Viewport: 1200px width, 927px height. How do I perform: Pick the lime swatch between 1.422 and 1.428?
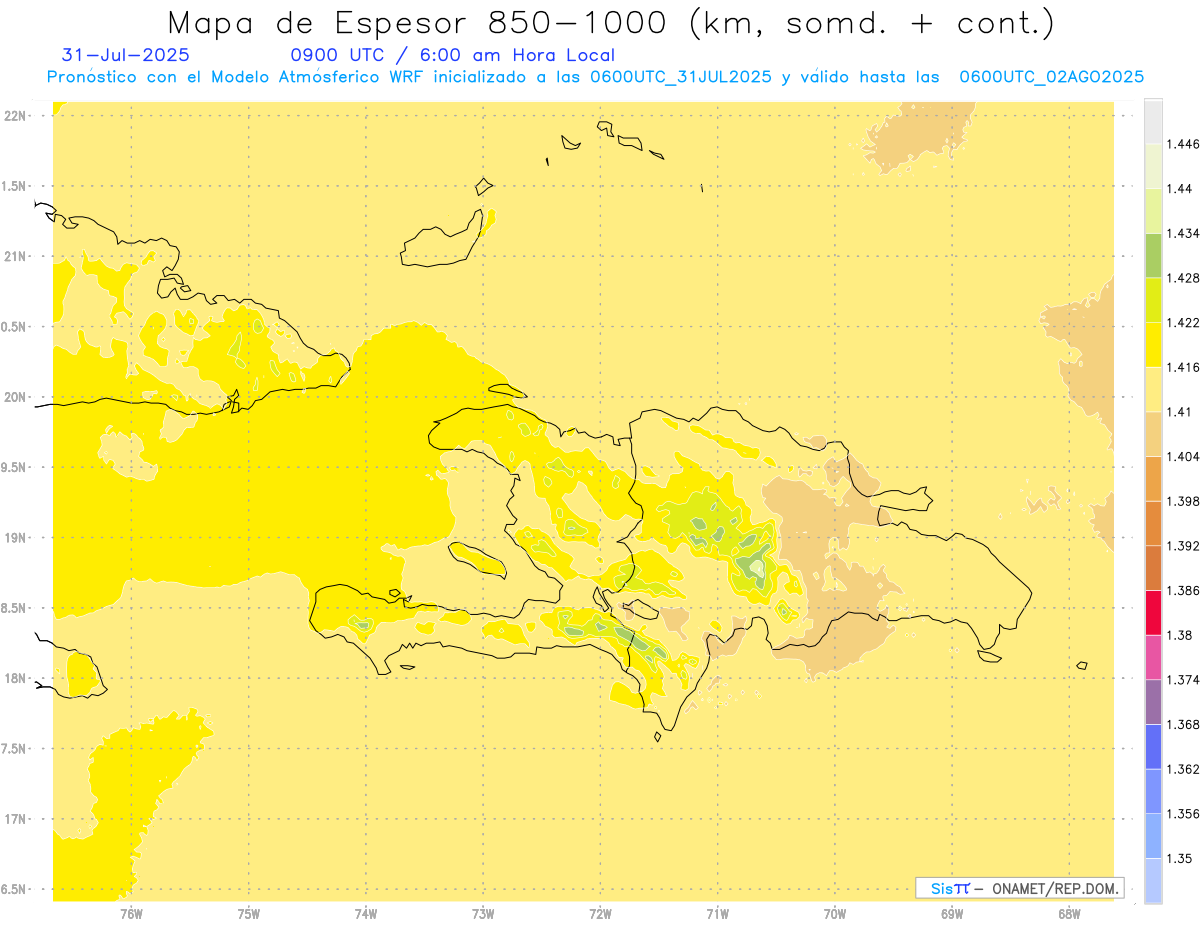click(x=1153, y=300)
